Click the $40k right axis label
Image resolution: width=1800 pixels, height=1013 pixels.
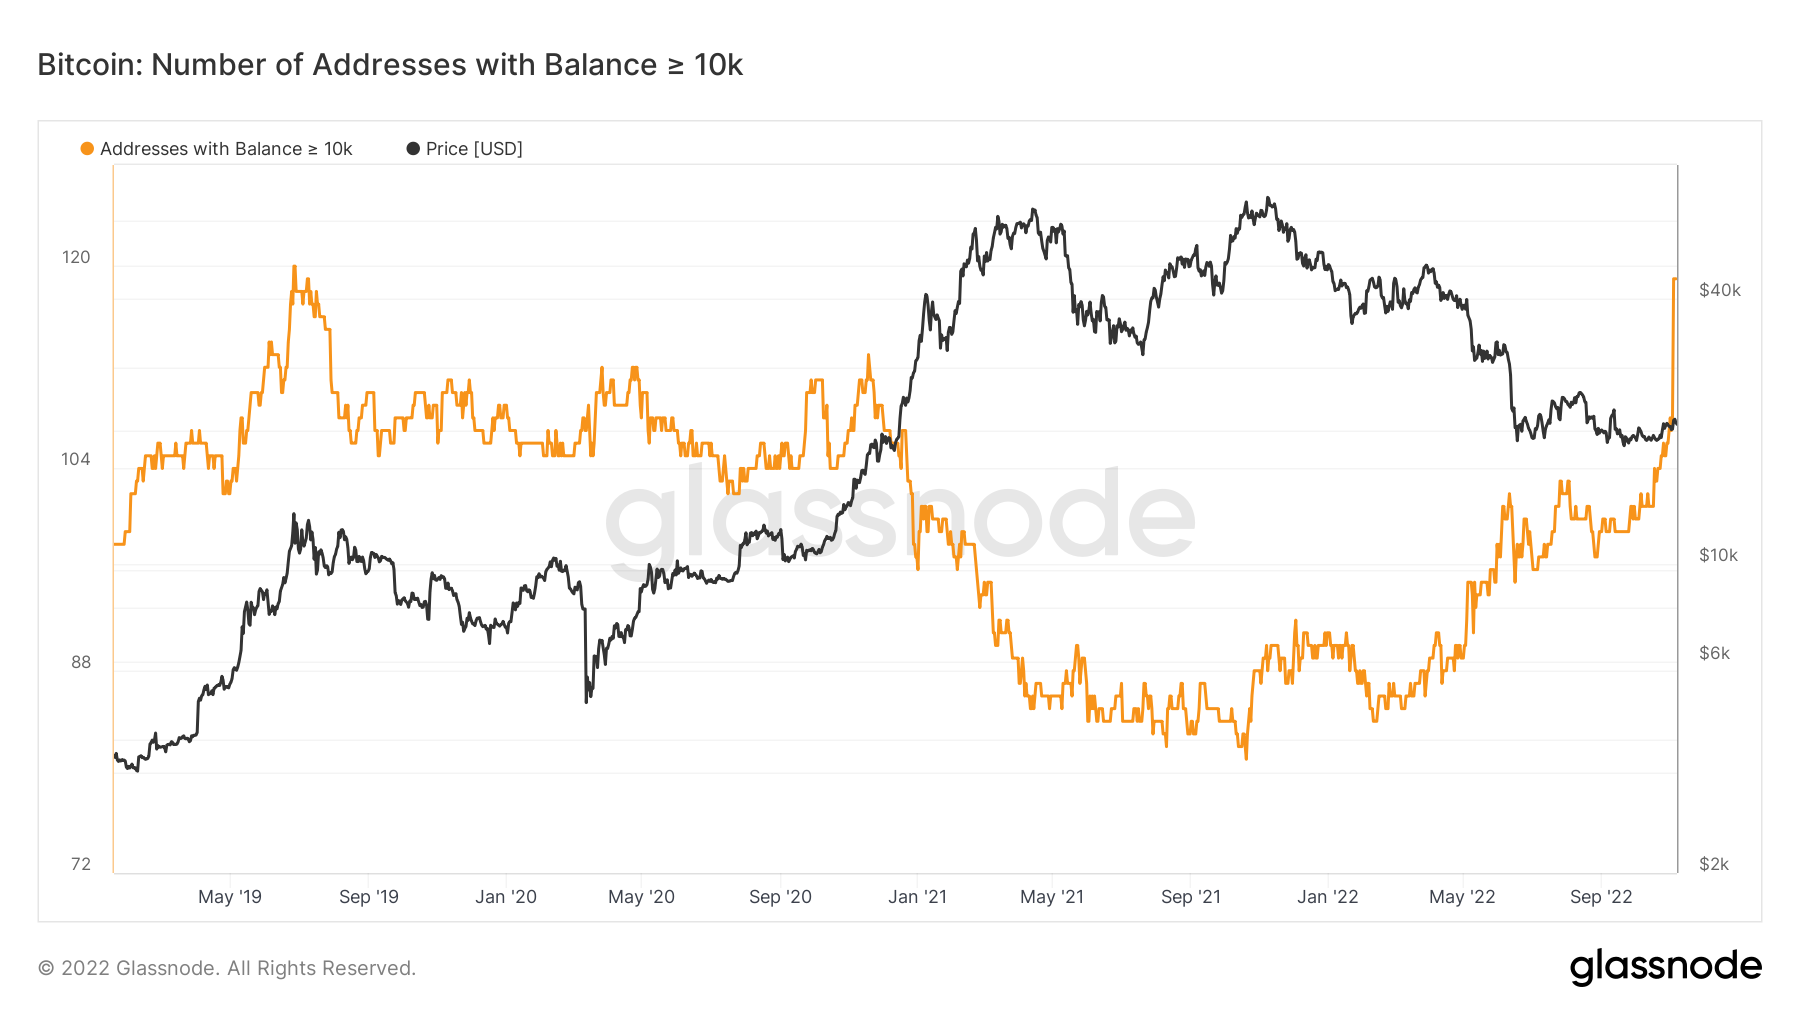click(1720, 290)
